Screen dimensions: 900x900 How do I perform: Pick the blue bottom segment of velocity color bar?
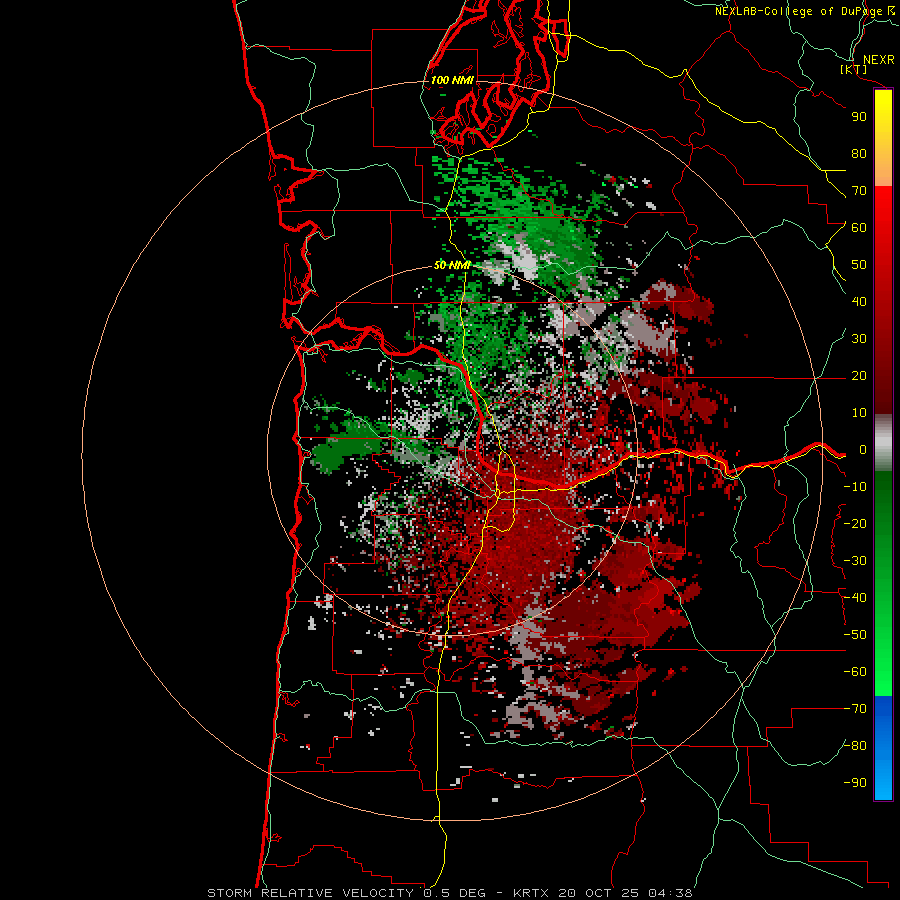883,748
